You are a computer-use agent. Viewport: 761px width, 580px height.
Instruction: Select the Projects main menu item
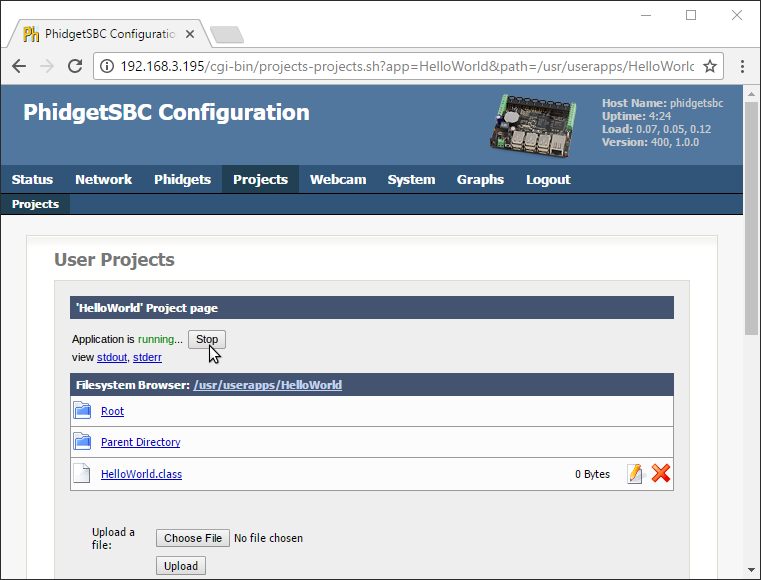point(261,180)
